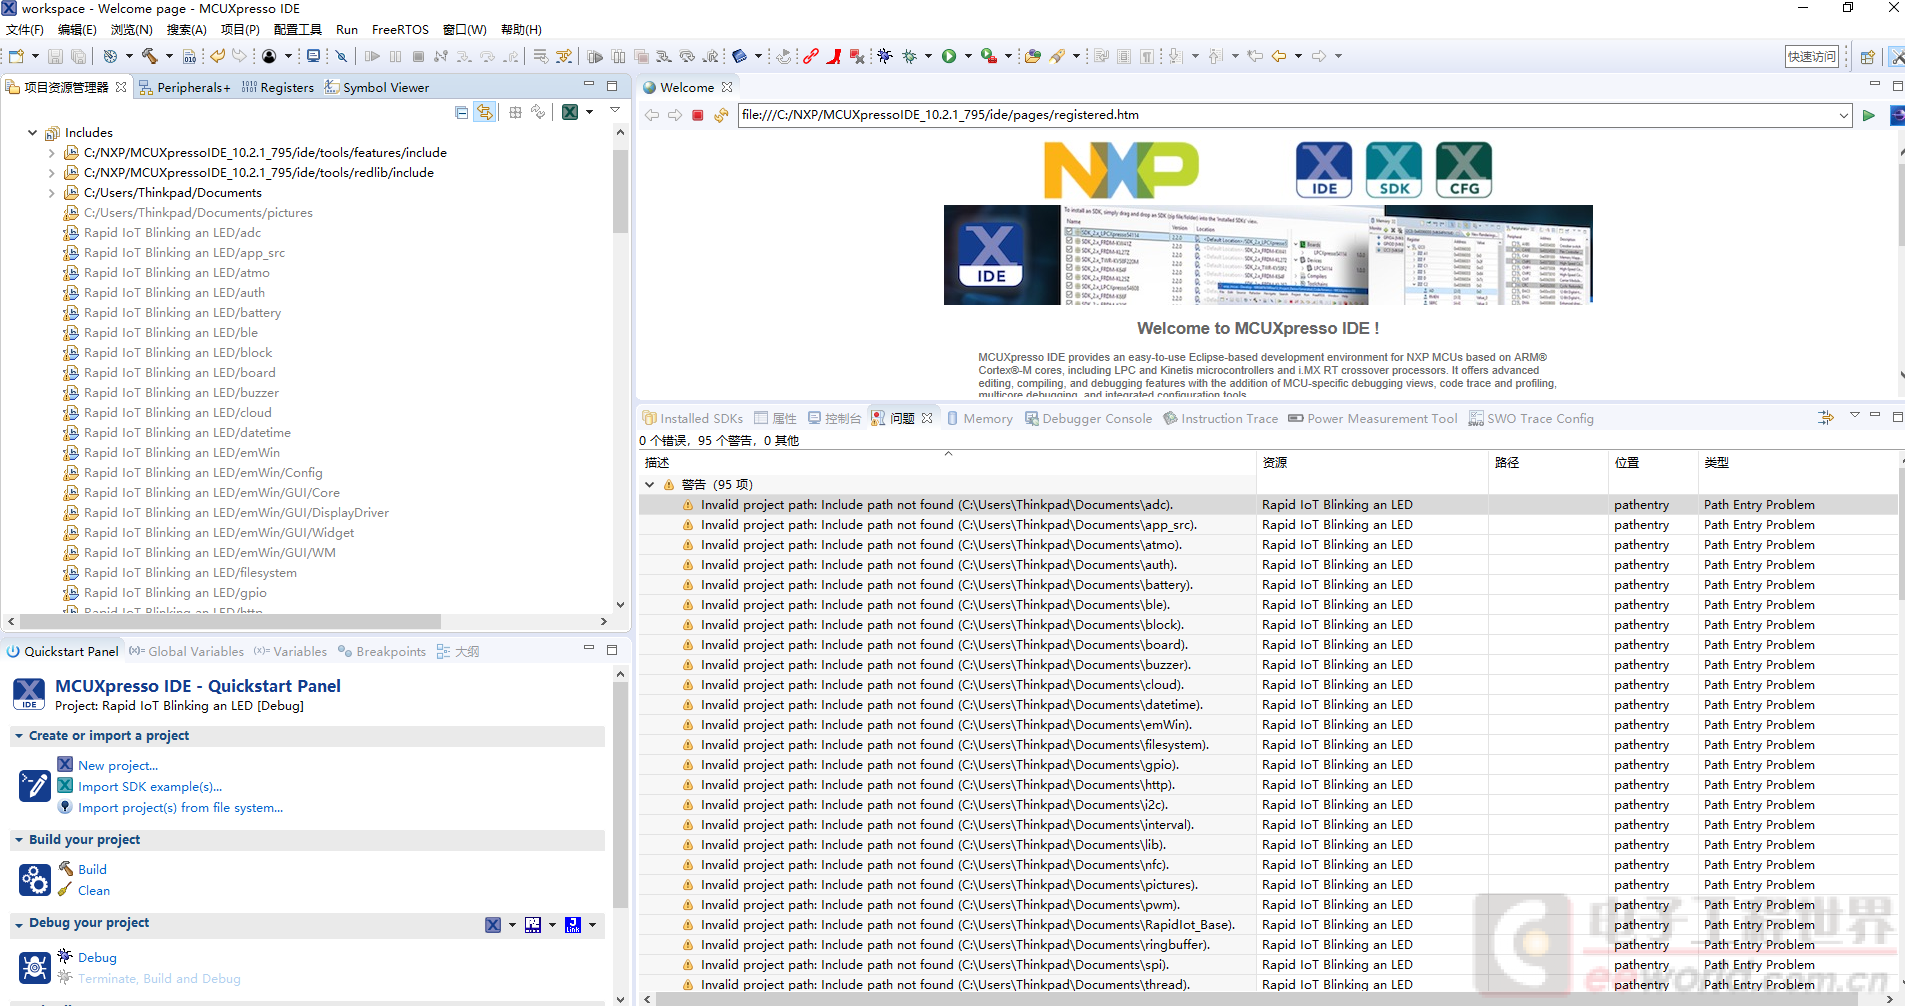Click the dark profile circle icon in the toolbar
This screenshot has height=1006, width=1905.
pyautogui.click(x=269, y=57)
